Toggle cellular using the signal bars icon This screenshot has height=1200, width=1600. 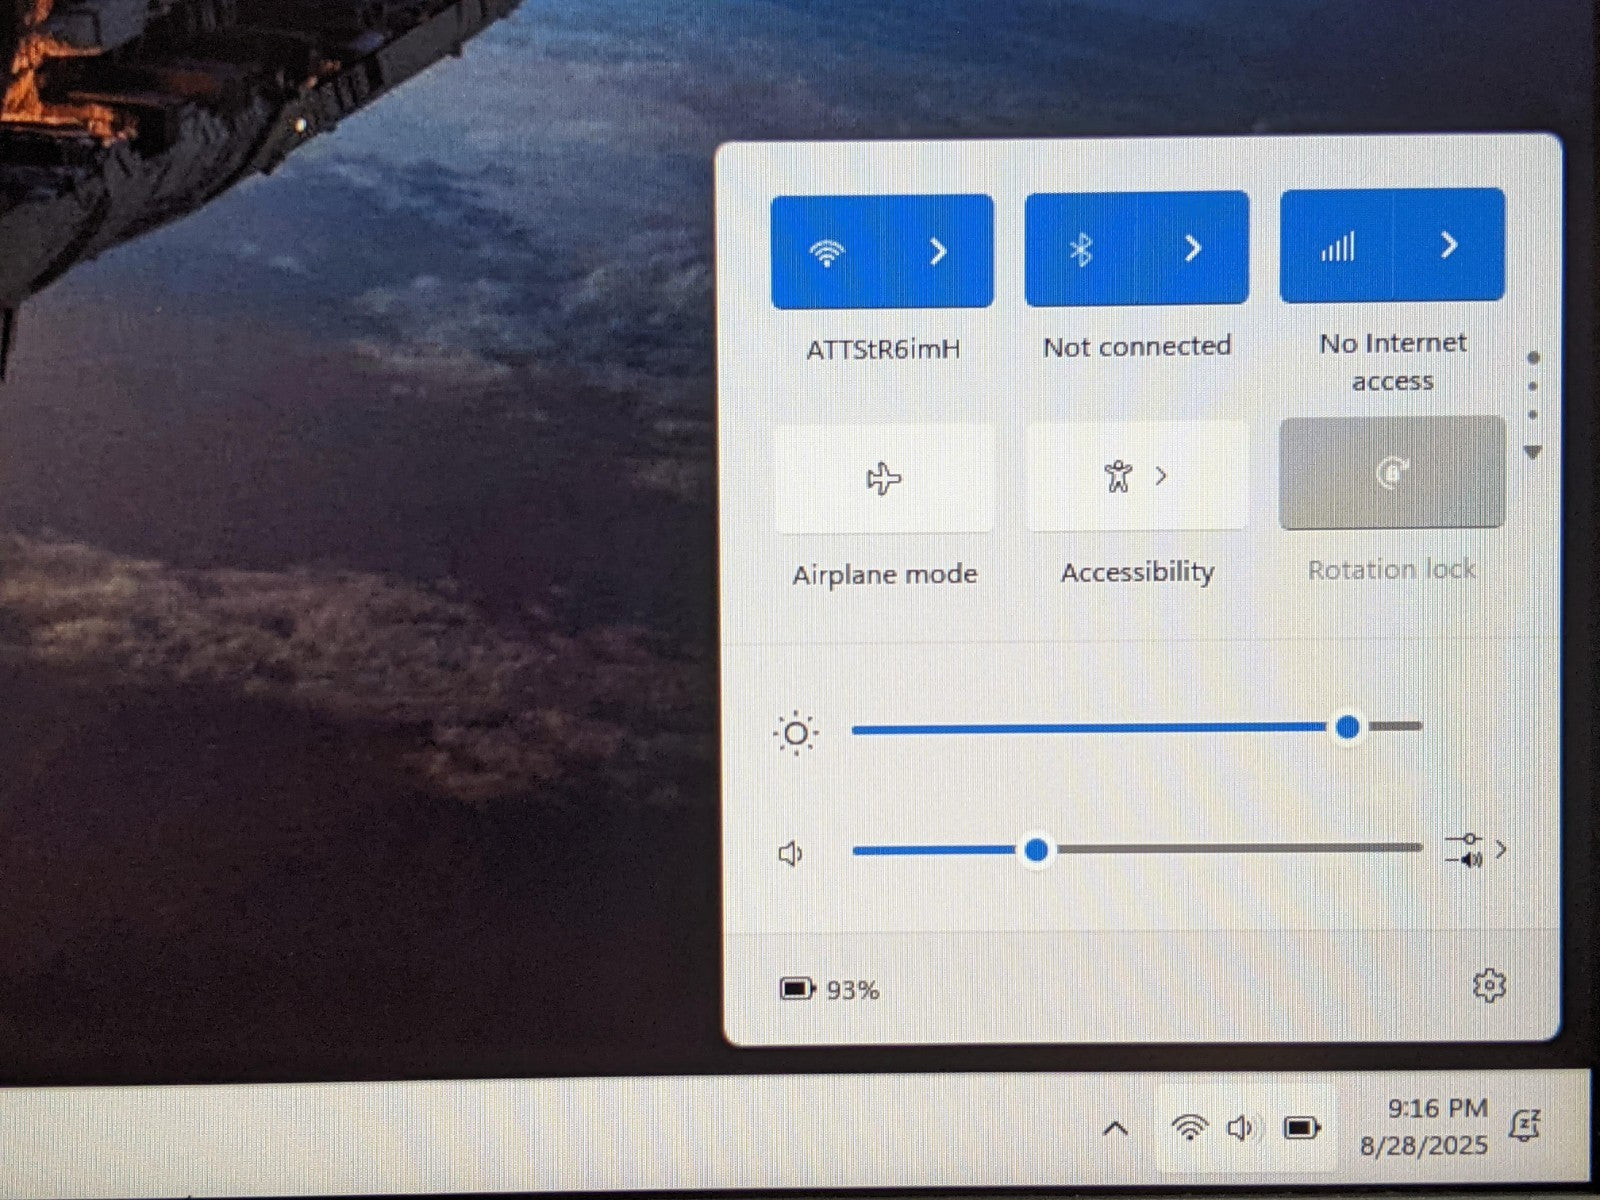coord(1337,246)
